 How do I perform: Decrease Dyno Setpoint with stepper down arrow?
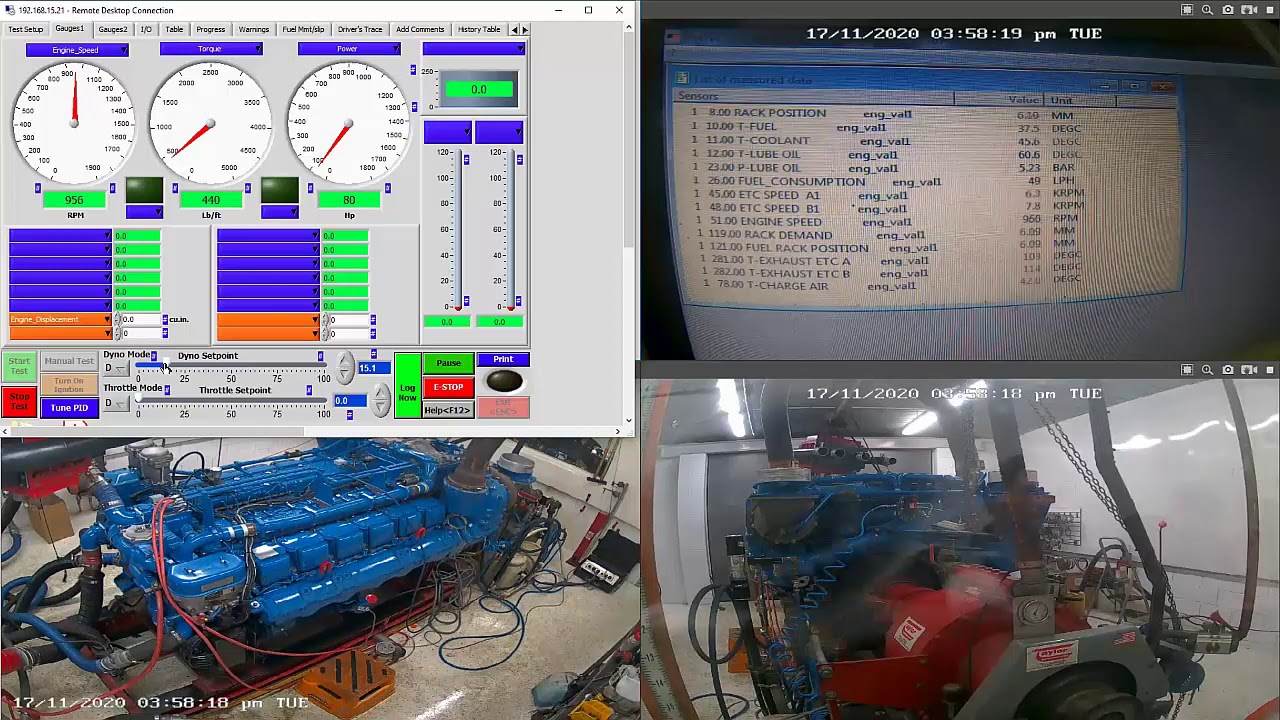pos(346,376)
